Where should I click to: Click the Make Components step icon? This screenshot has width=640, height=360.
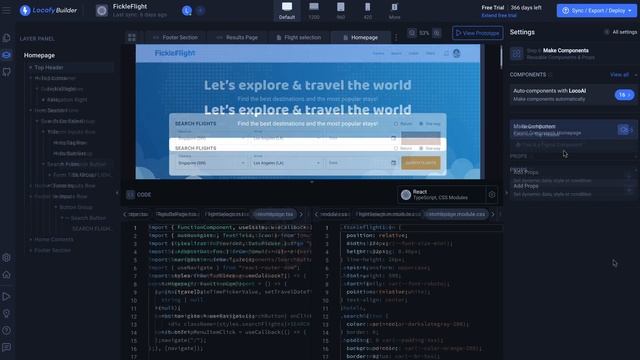(517, 53)
